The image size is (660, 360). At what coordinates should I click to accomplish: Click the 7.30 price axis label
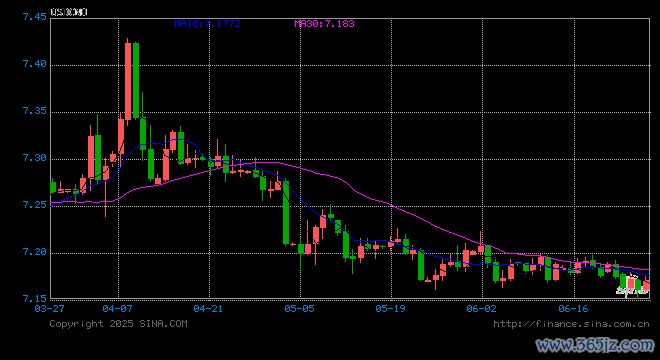[35, 158]
